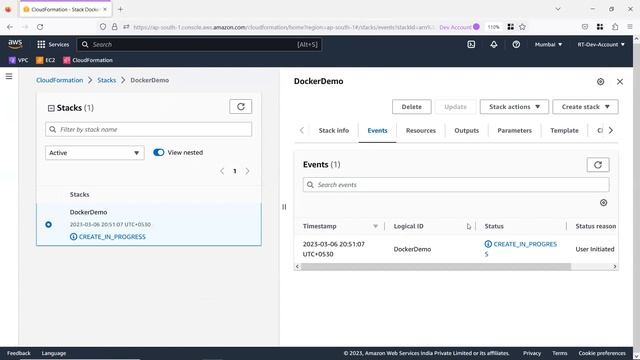
Task: Switch to the Stack info tab
Action: tap(333, 131)
